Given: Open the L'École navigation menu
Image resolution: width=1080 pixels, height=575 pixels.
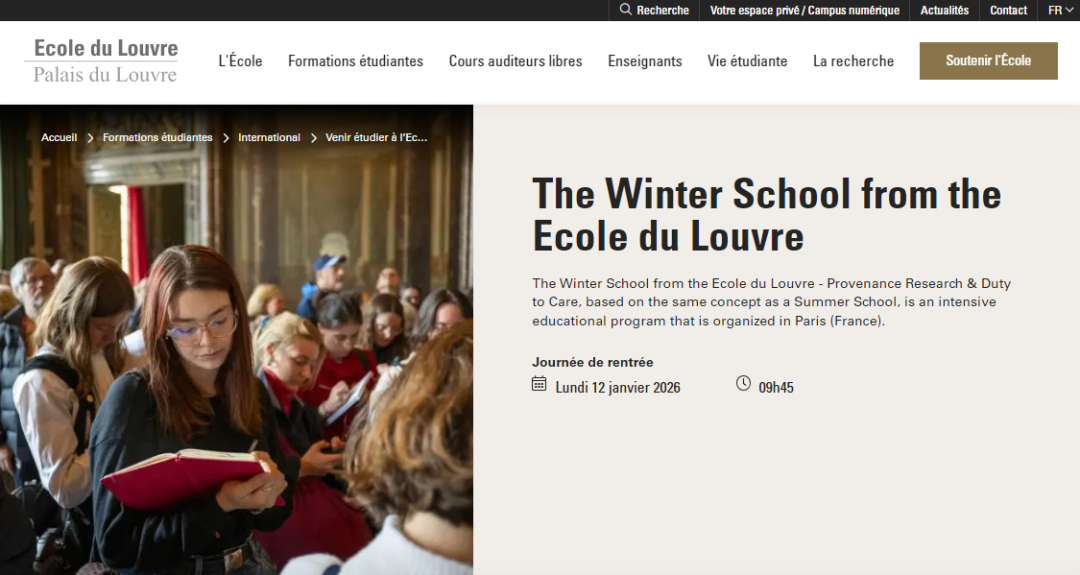Looking at the screenshot, I should click(240, 61).
